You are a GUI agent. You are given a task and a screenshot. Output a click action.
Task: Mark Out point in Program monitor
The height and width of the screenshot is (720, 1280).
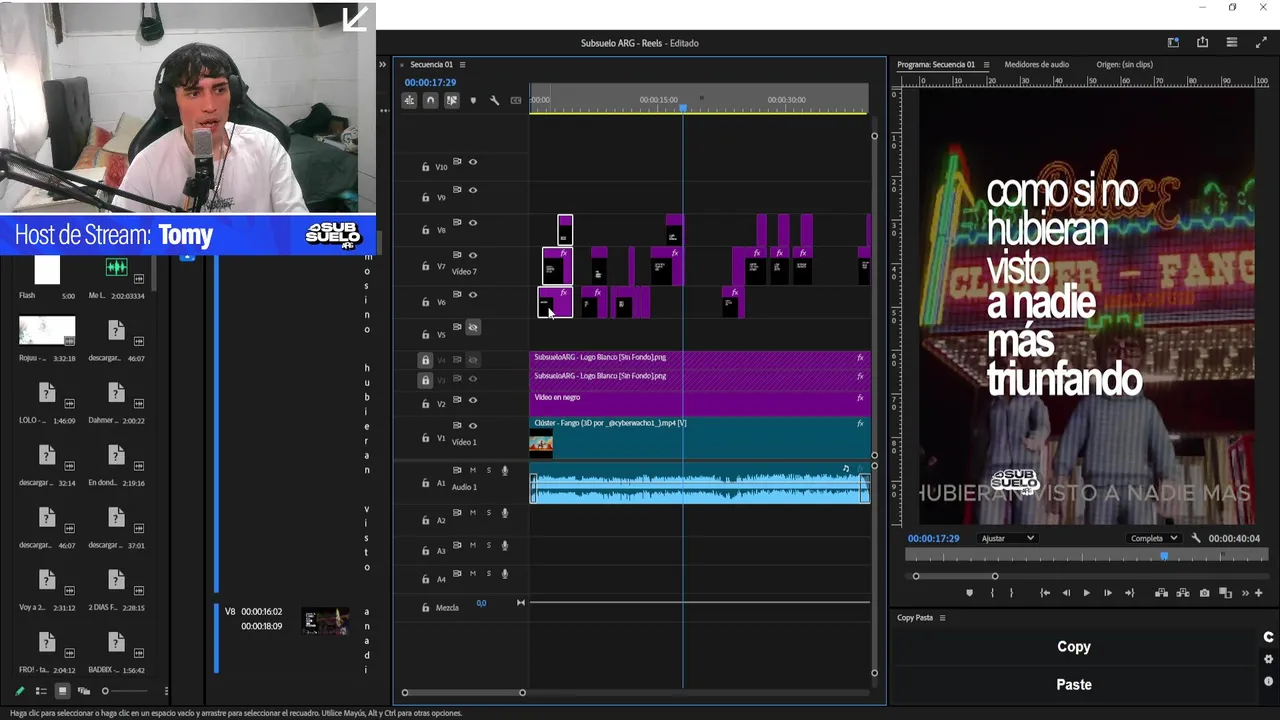[1011, 593]
